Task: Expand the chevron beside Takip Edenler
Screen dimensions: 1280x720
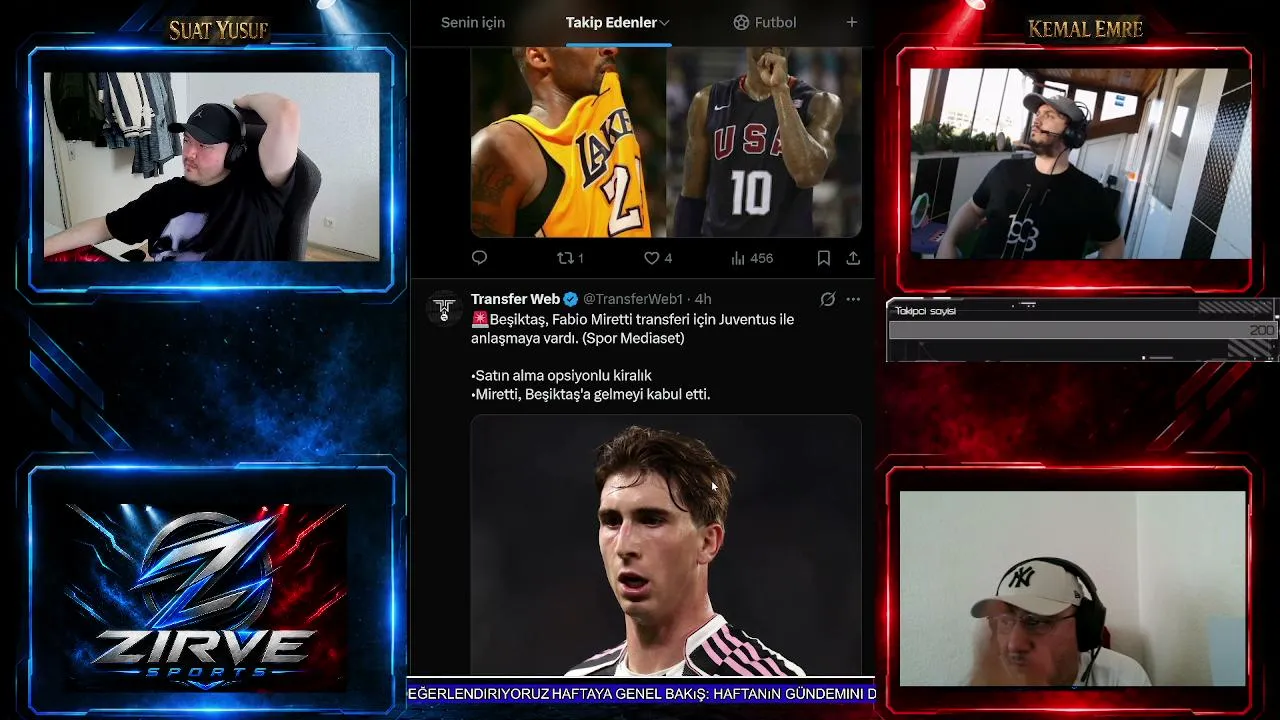Action: 664,22
